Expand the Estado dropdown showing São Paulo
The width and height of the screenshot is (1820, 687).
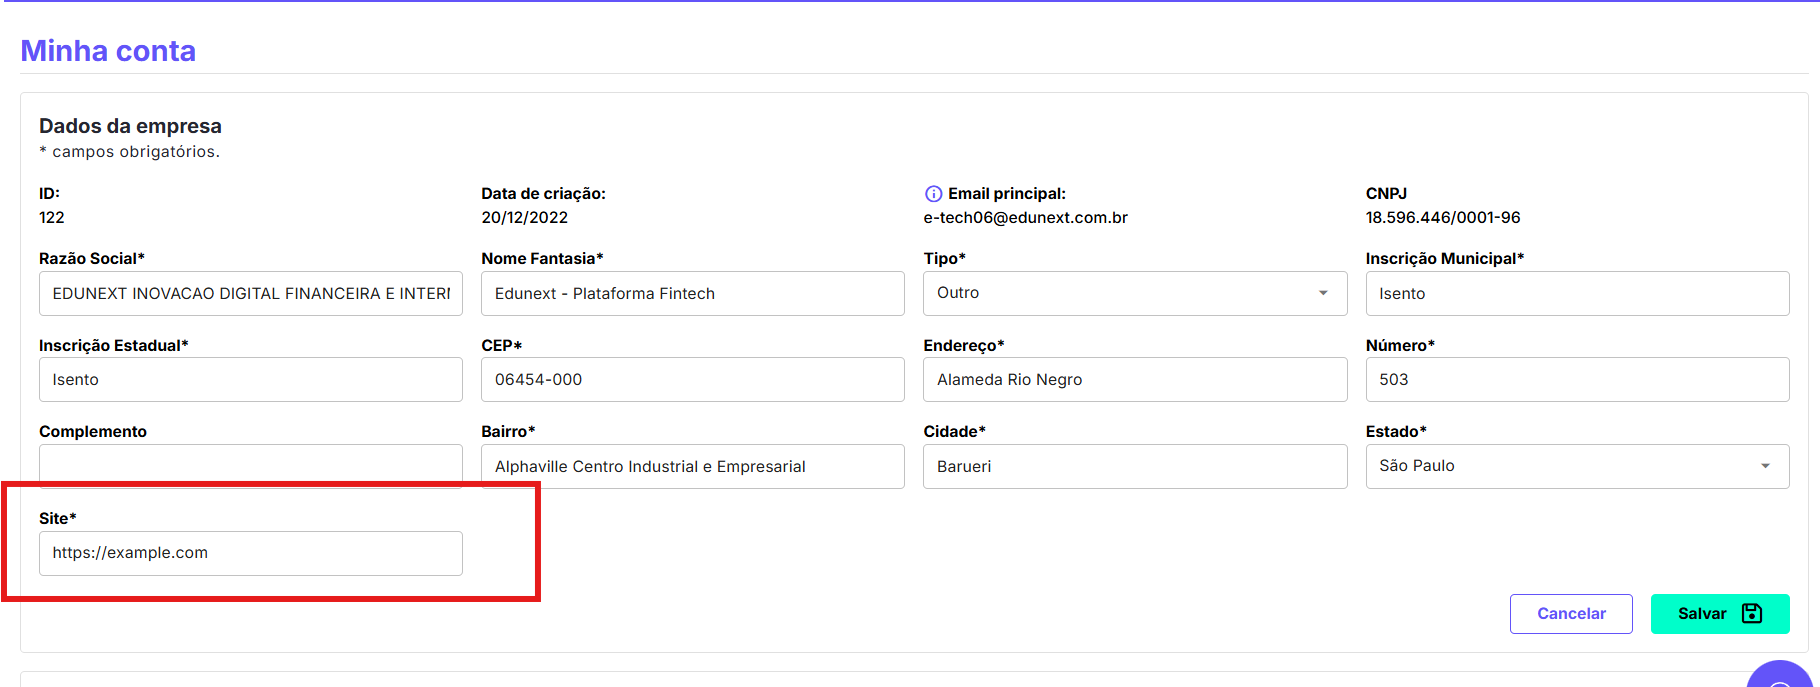click(x=1577, y=466)
